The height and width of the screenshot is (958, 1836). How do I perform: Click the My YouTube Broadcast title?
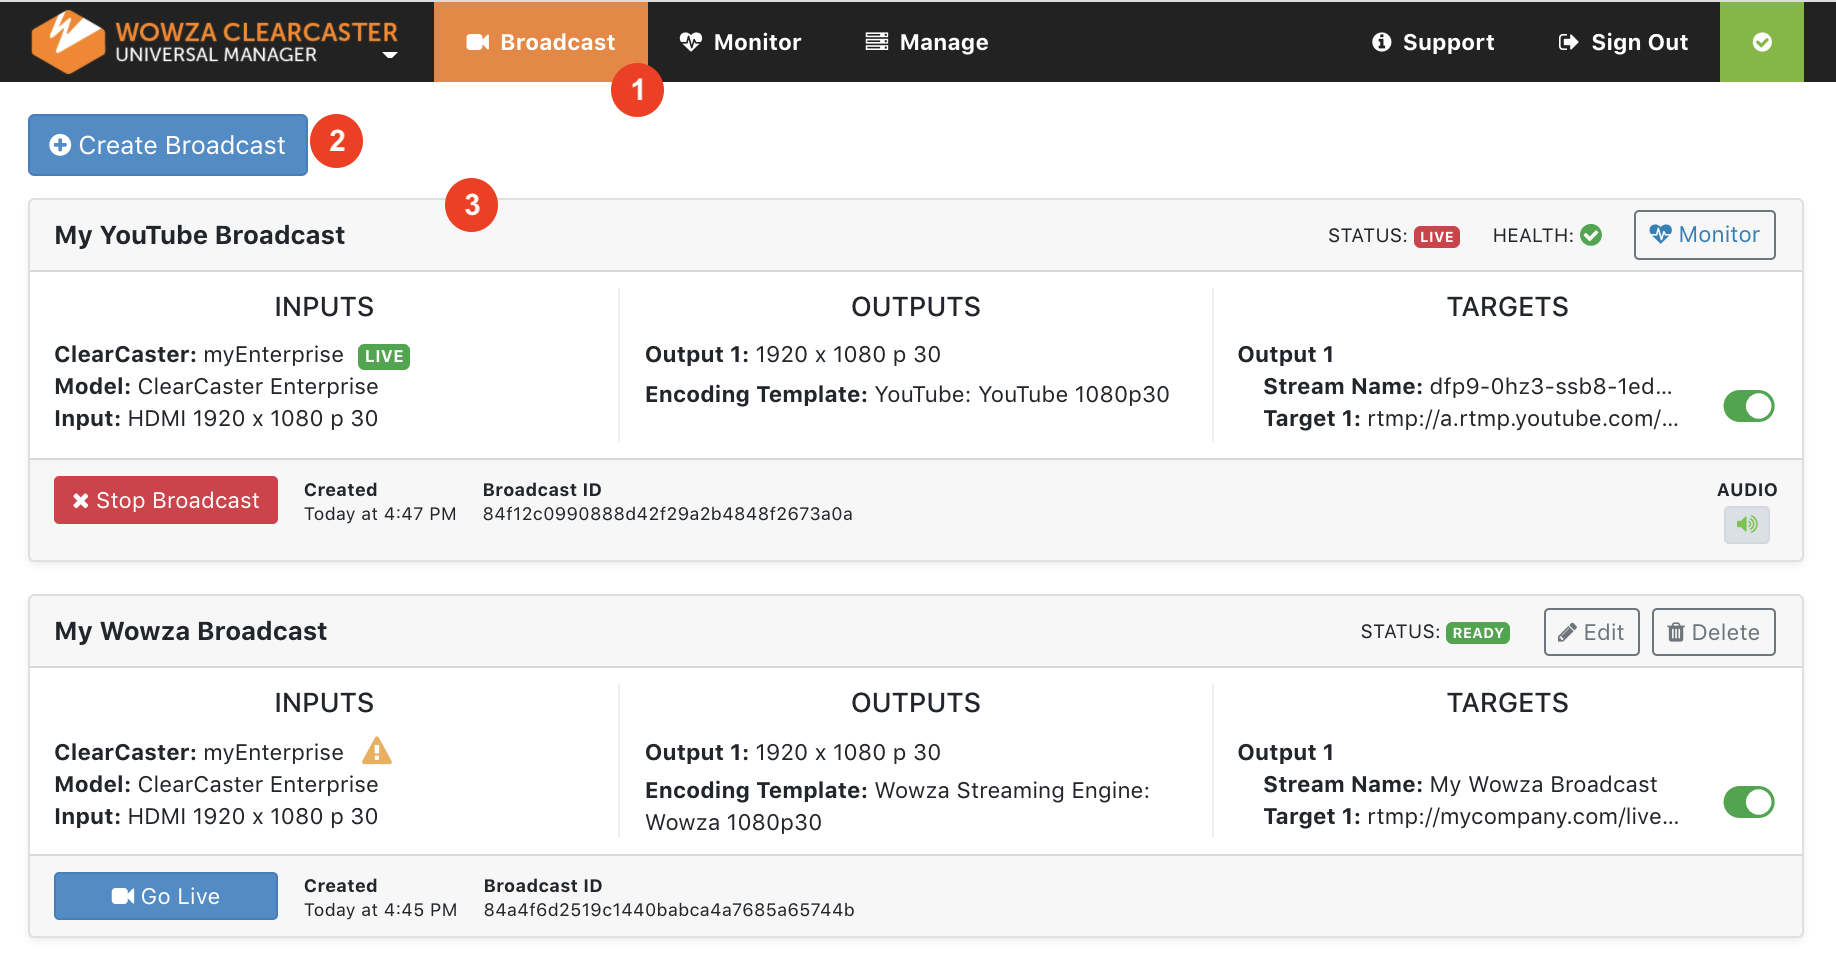point(200,235)
